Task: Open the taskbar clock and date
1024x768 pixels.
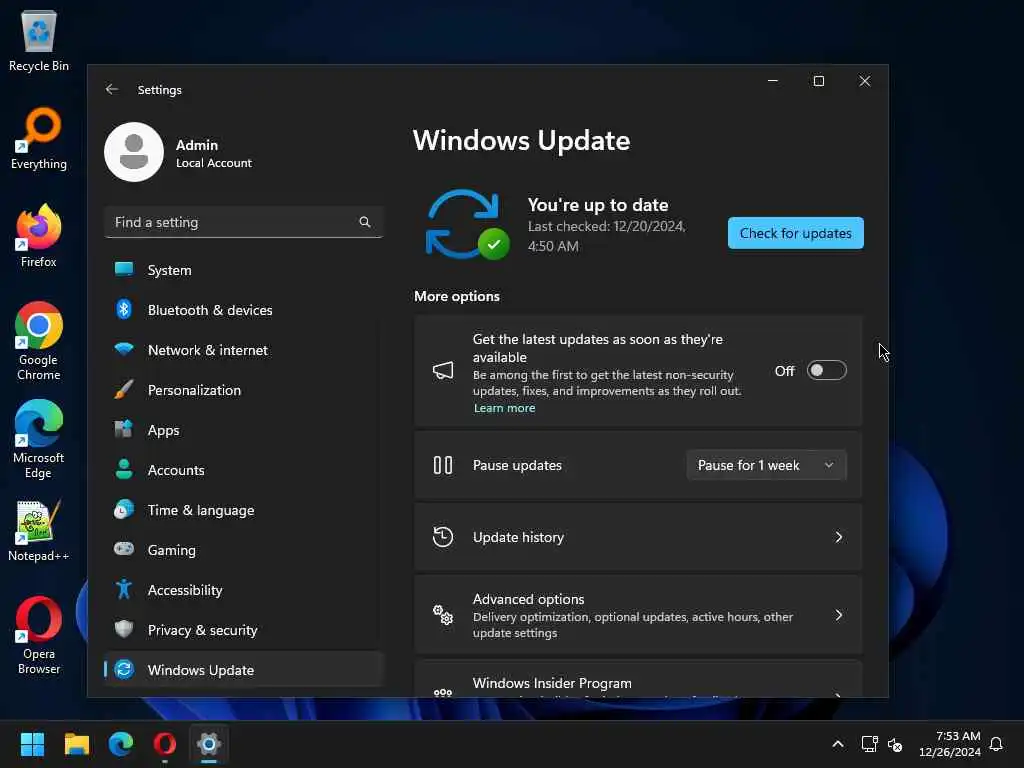Action: coord(950,744)
